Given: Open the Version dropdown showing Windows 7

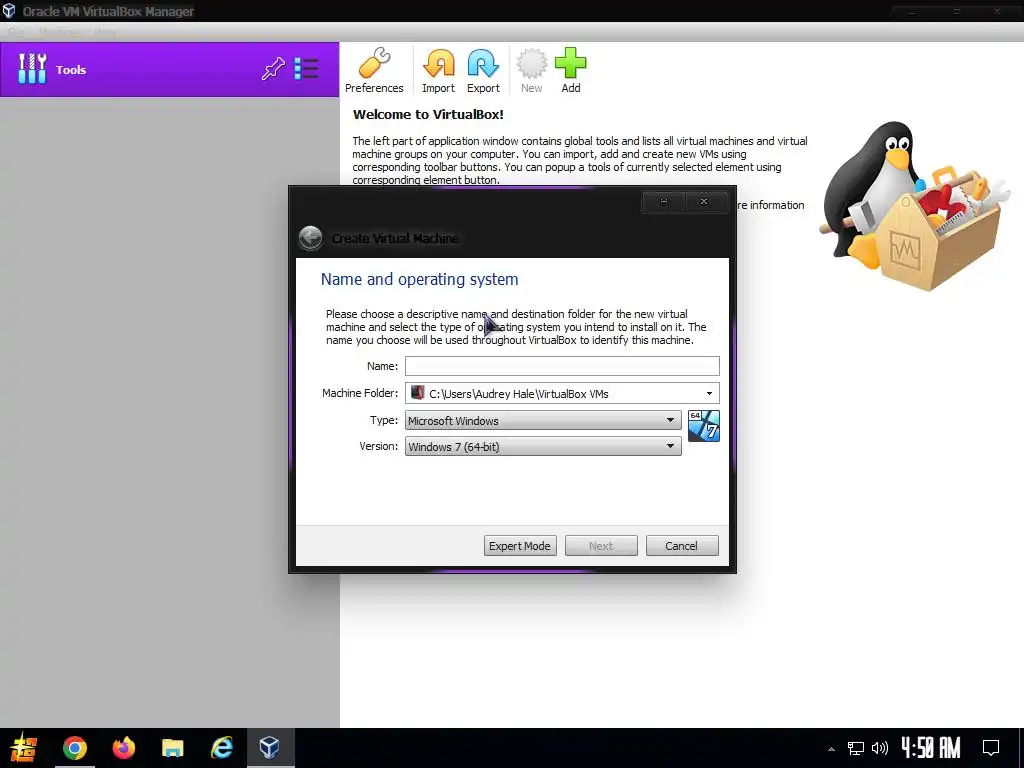Looking at the screenshot, I should tap(543, 447).
